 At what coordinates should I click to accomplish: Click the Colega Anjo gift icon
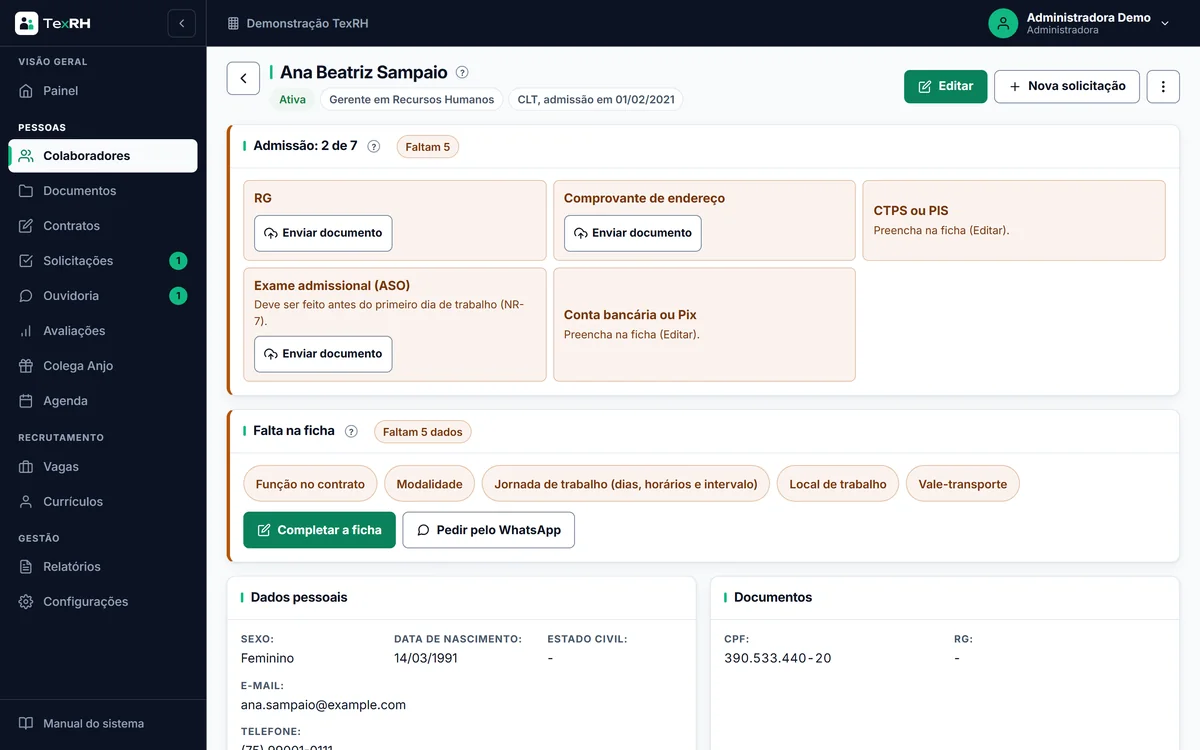[x=26, y=366]
